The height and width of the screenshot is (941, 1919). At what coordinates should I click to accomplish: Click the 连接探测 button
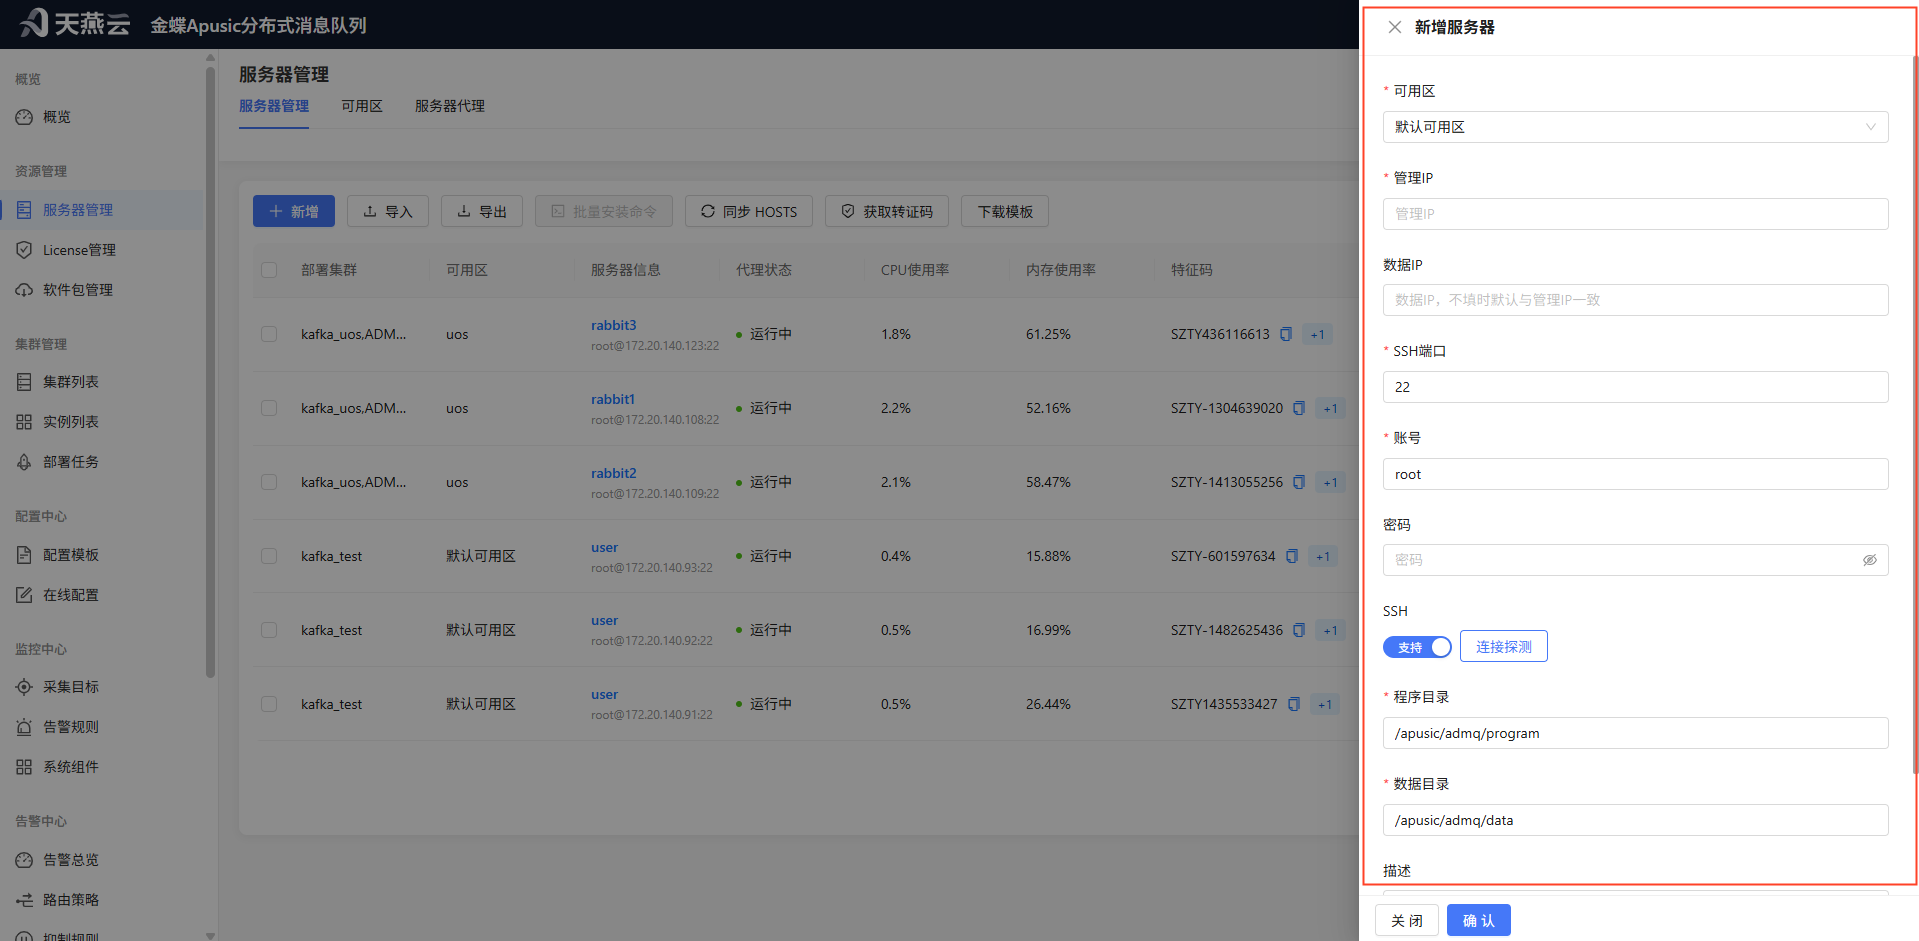click(x=1503, y=646)
